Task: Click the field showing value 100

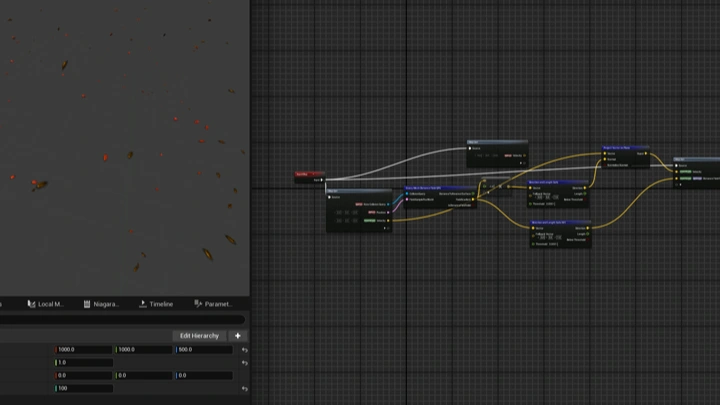Action: [x=83, y=388]
